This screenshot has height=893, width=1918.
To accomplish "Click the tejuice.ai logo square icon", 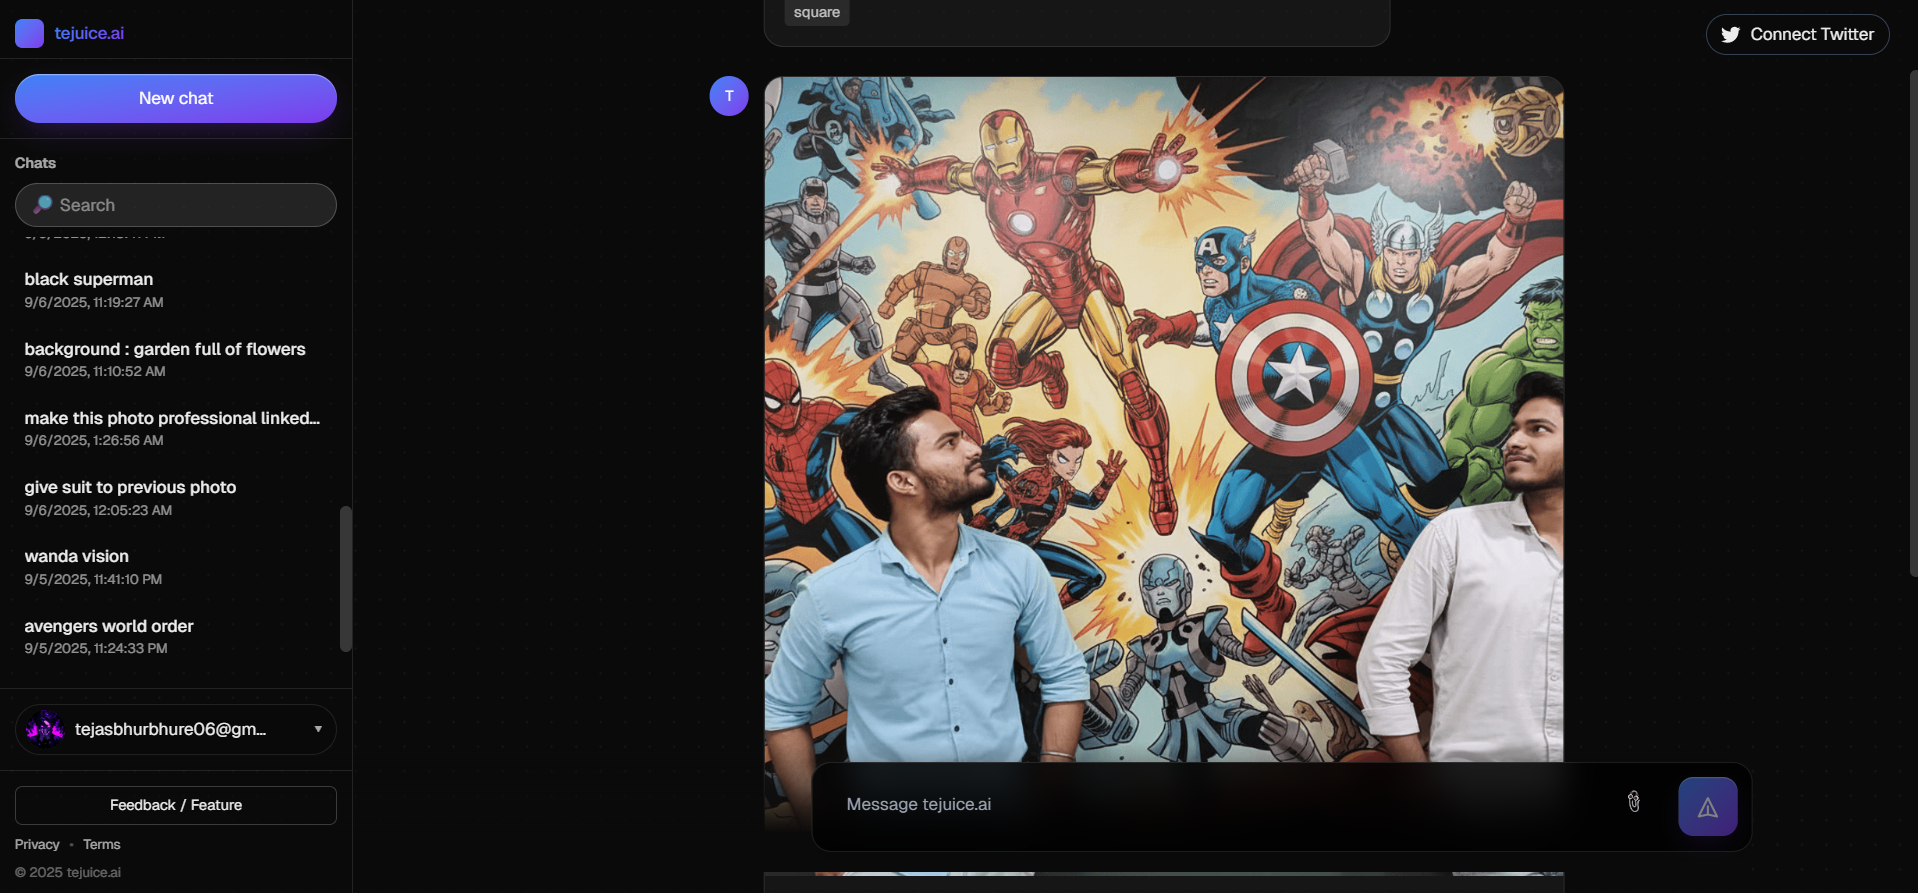I will [29, 33].
